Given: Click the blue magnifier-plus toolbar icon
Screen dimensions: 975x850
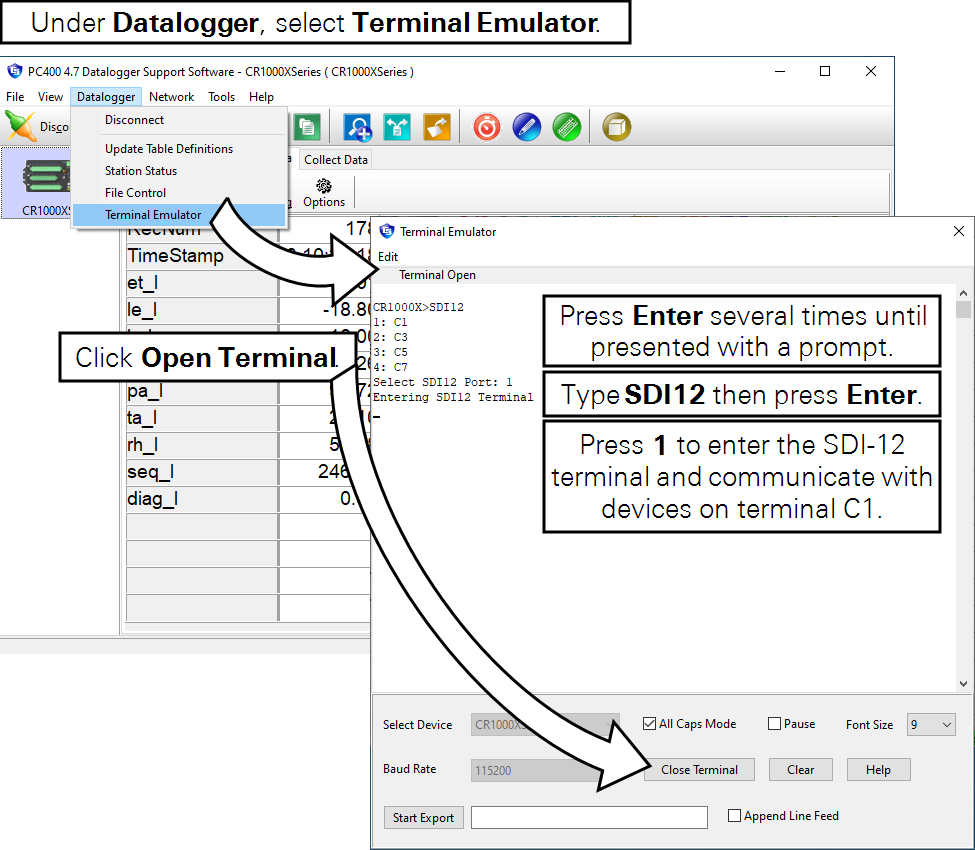Looking at the screenshot, I should pyautogui.click(x=357, y=127).
